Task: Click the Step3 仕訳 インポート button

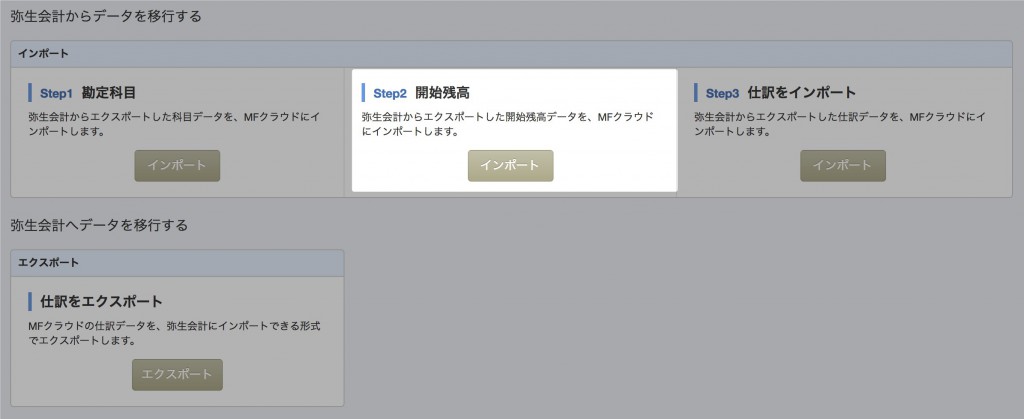Action: [x=842, y=166]
